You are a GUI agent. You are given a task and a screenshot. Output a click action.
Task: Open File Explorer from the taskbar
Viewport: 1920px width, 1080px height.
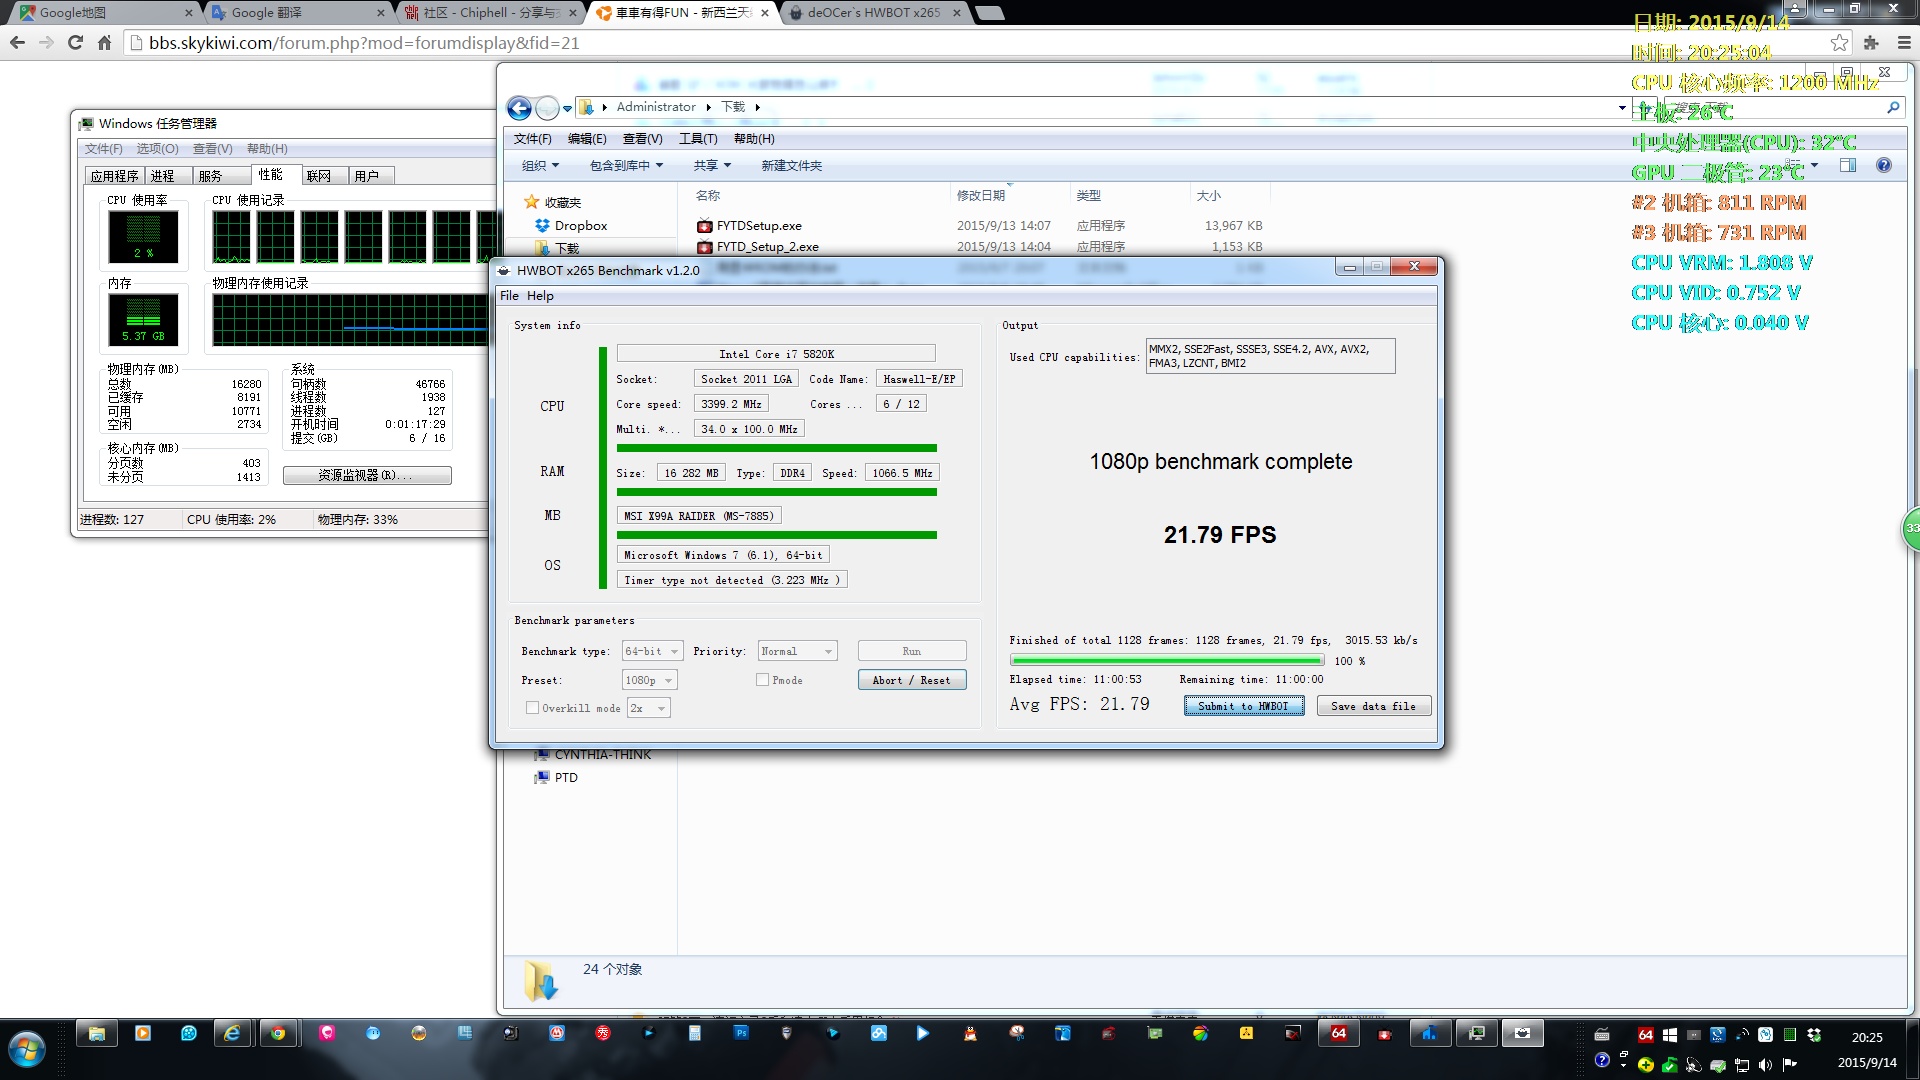[x=97, y=1034]
